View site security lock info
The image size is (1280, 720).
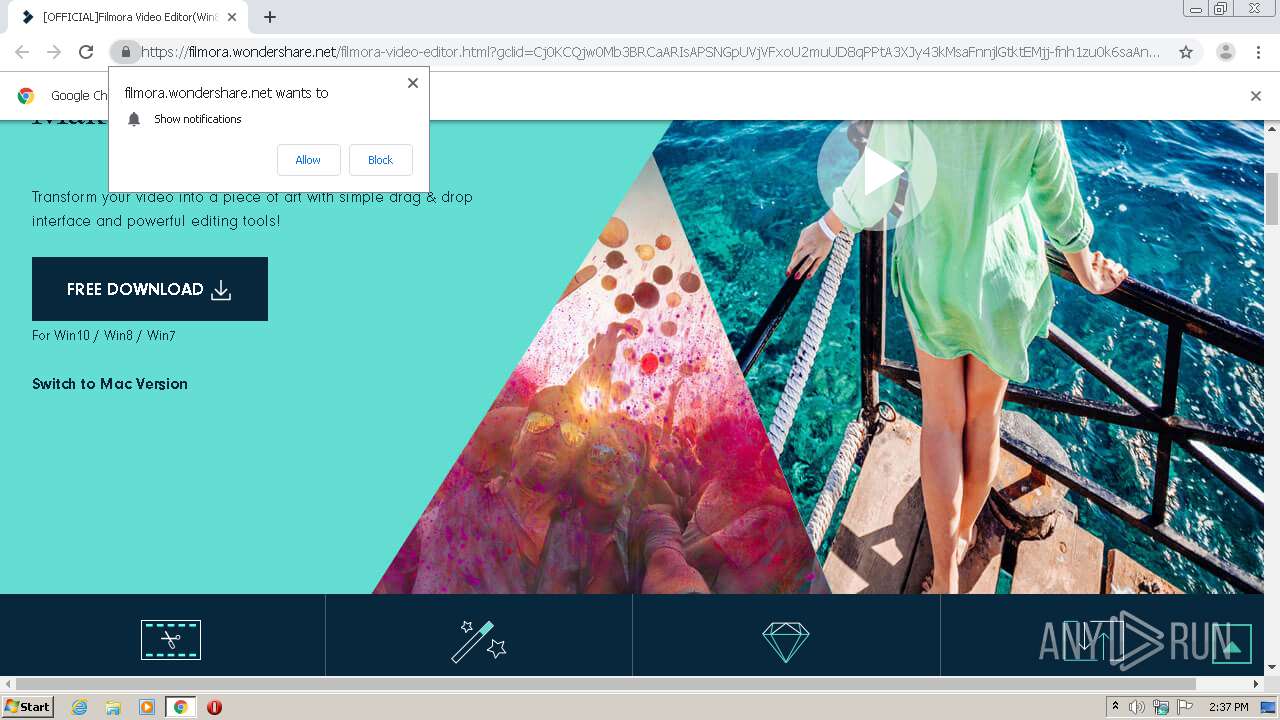tap(125, 52)
